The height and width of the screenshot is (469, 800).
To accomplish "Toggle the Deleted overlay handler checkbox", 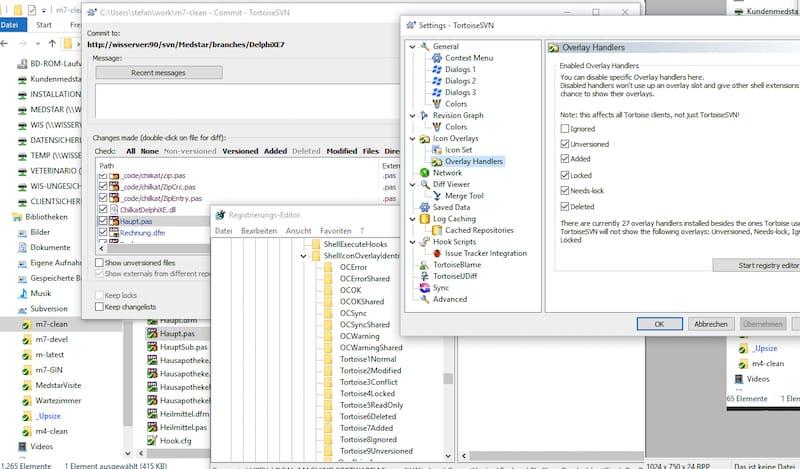I will [564, 206].
